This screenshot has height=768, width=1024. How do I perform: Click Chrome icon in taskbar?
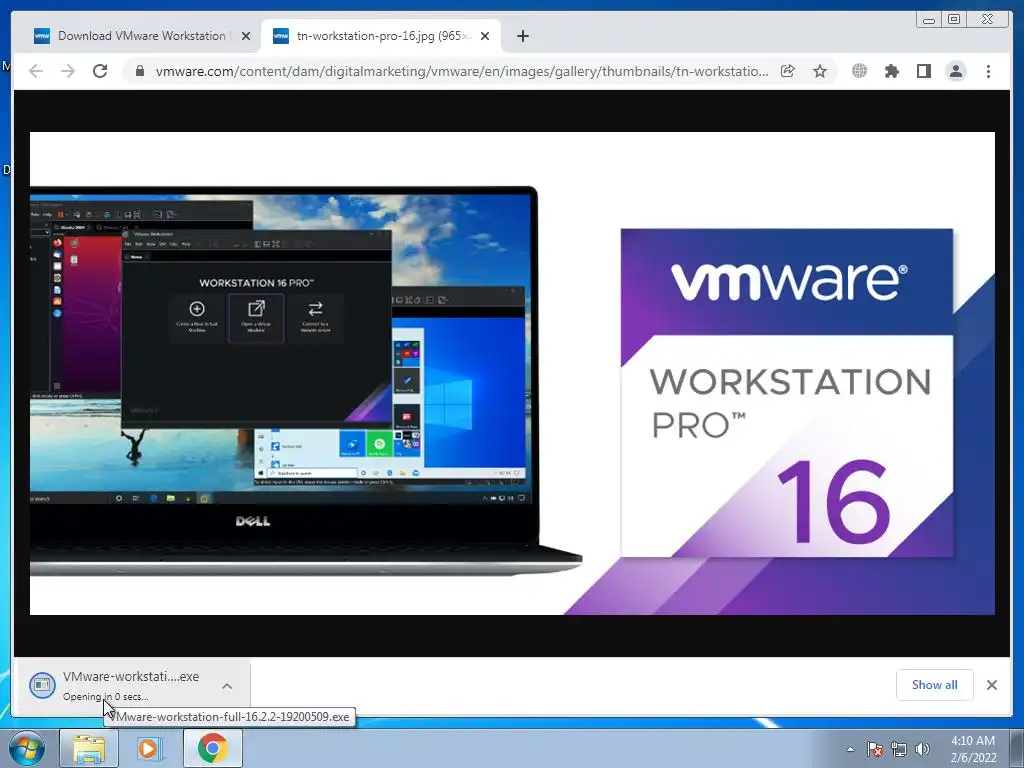click(212, 748)
